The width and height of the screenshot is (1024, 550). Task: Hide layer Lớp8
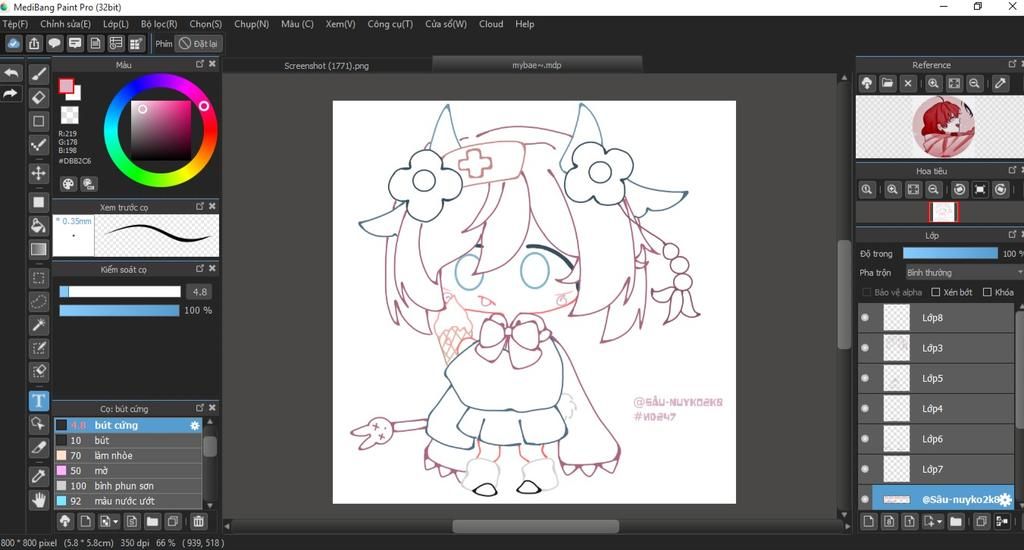[x=865, y=317]
